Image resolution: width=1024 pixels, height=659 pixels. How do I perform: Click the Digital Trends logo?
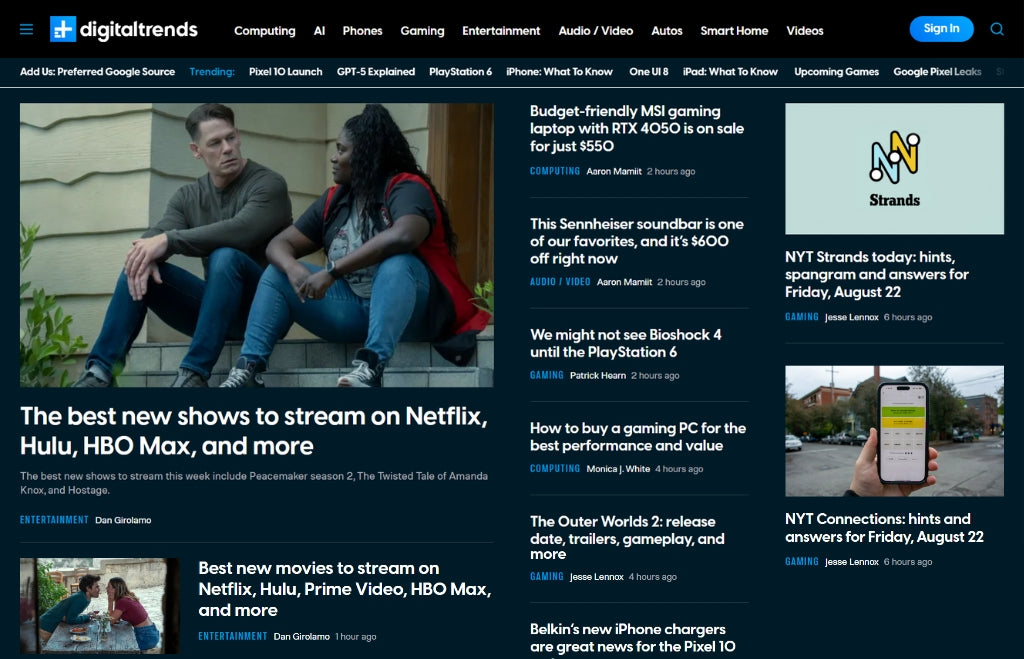click(124, 30)
